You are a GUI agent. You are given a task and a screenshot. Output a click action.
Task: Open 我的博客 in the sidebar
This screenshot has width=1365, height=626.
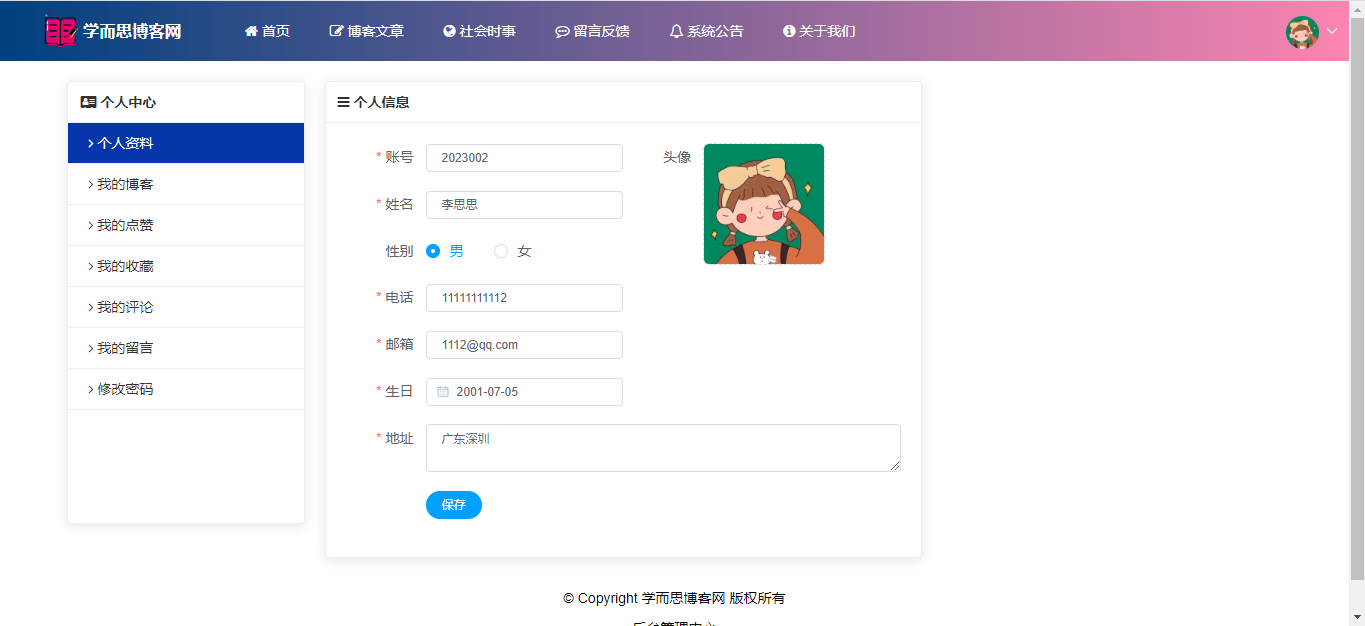[186, 184]
